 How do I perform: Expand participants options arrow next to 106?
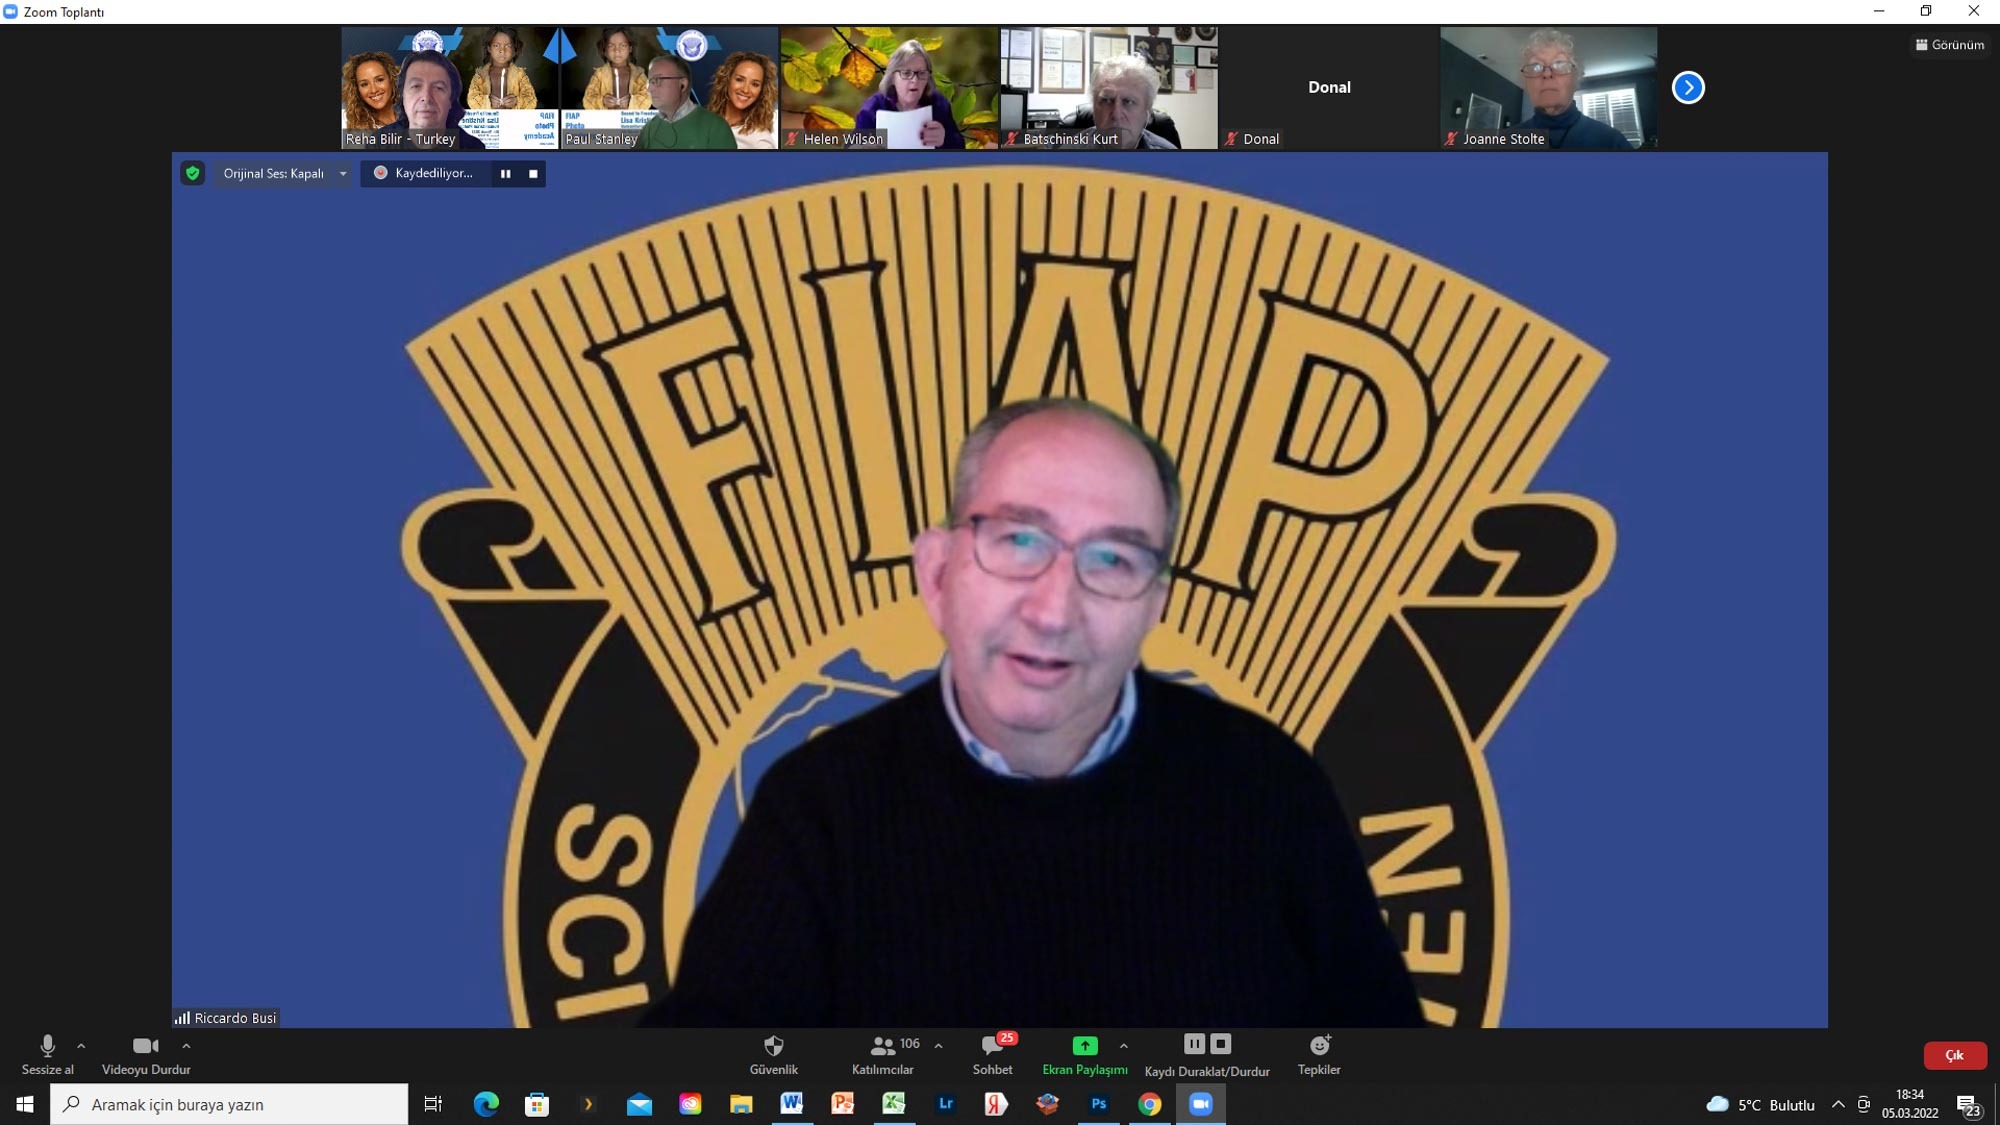coord(938,1046)
